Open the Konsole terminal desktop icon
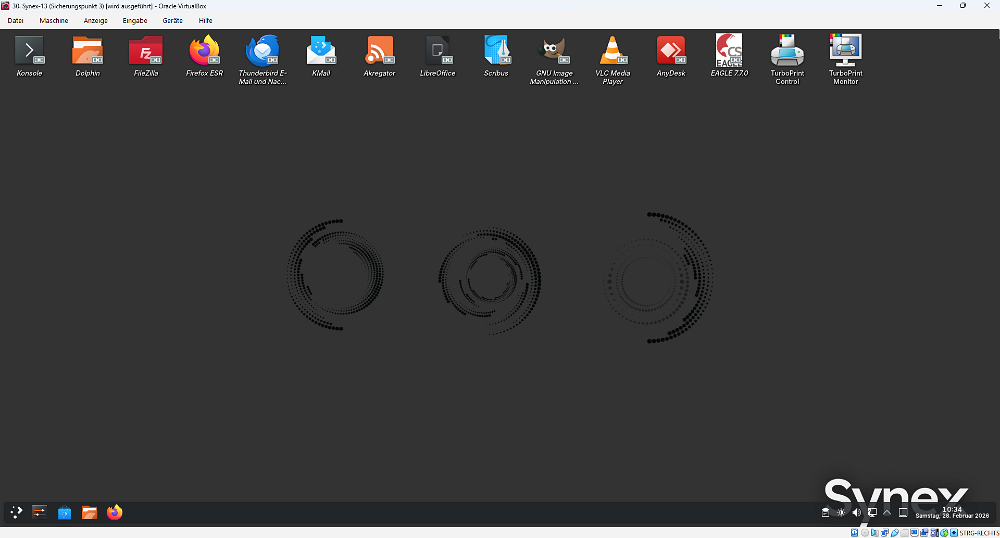The image size is (1000, 538). [x=29, y=51]
